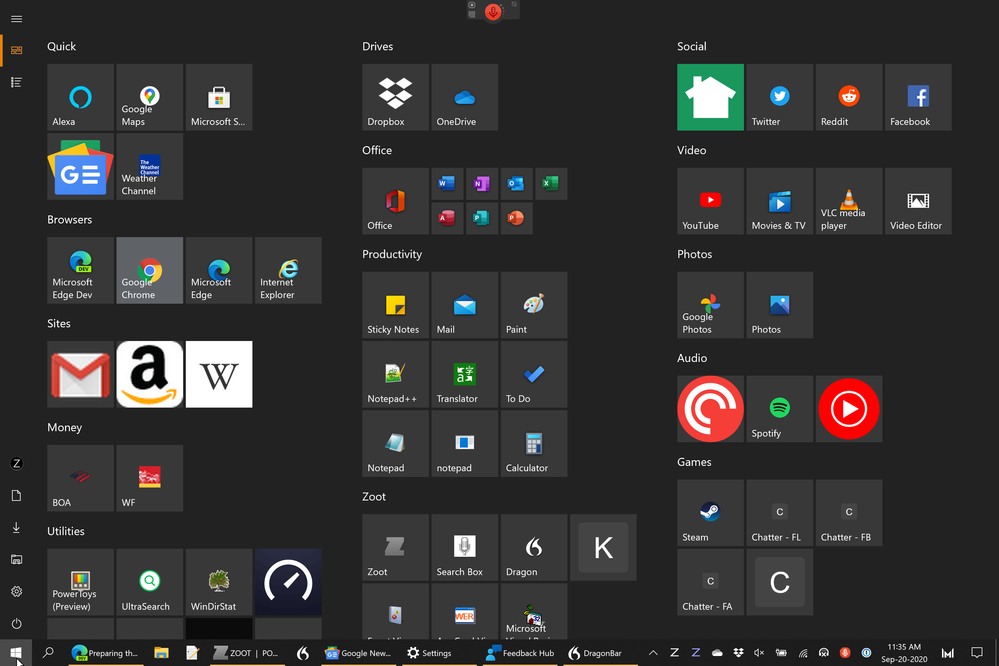Show hidden system tray icons
The height and width of the screenshot is (666, 999).
pos(653,653)
